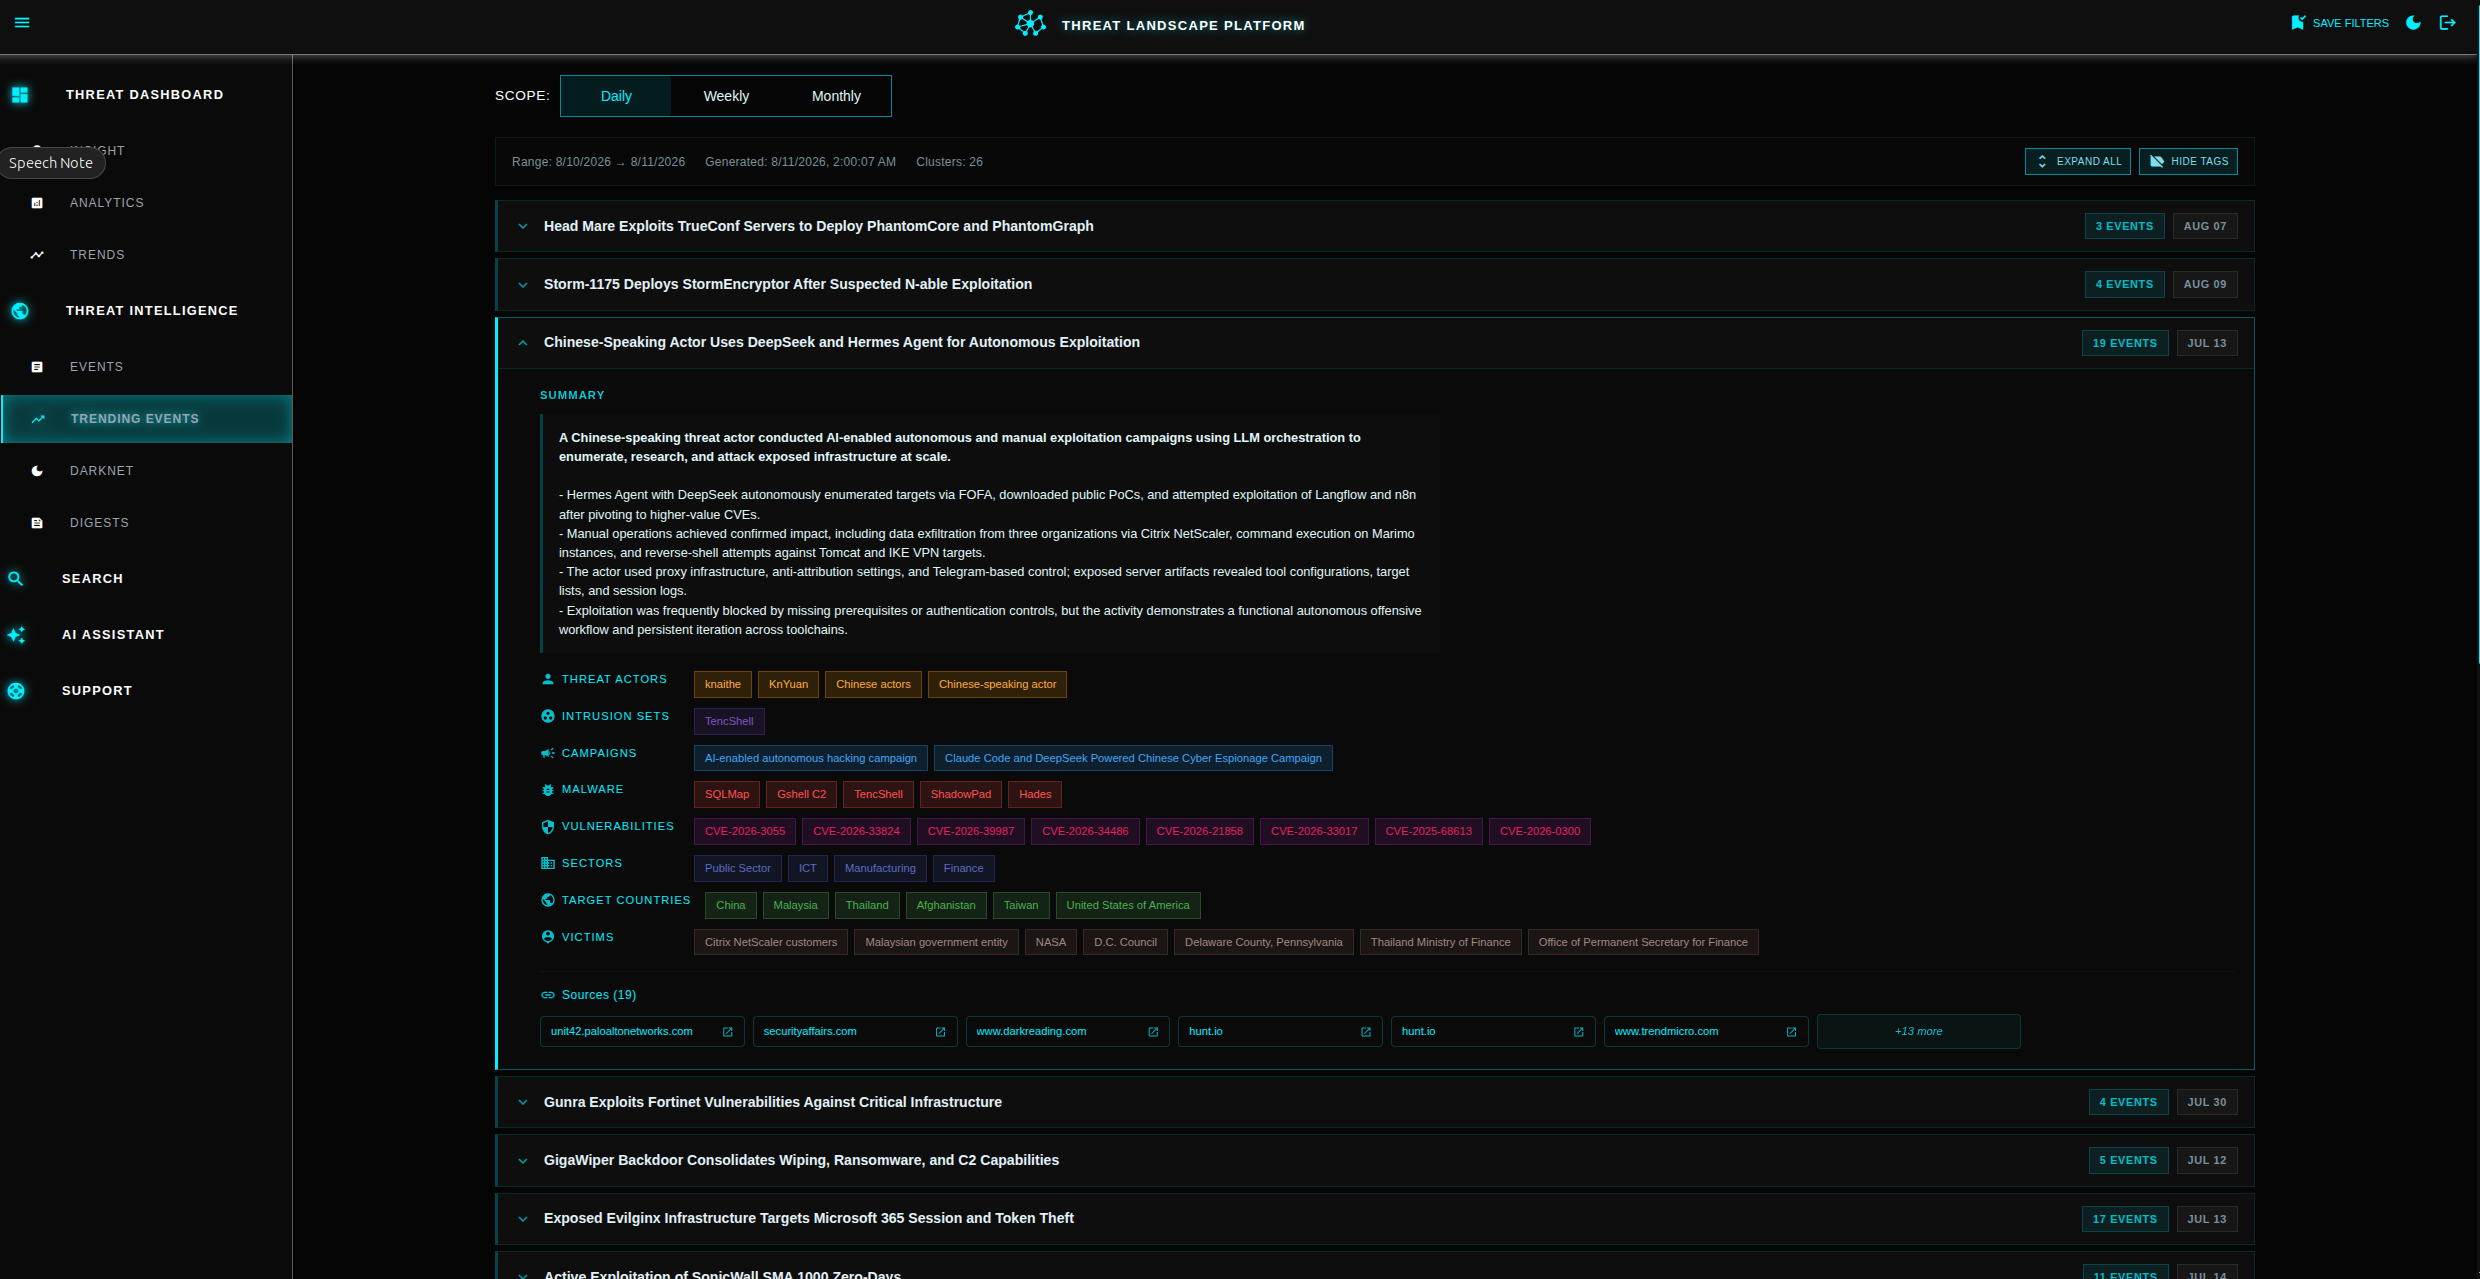Click the Support lifebuoy icon
The image size is (2480, 1279).
tap(16, 691)
